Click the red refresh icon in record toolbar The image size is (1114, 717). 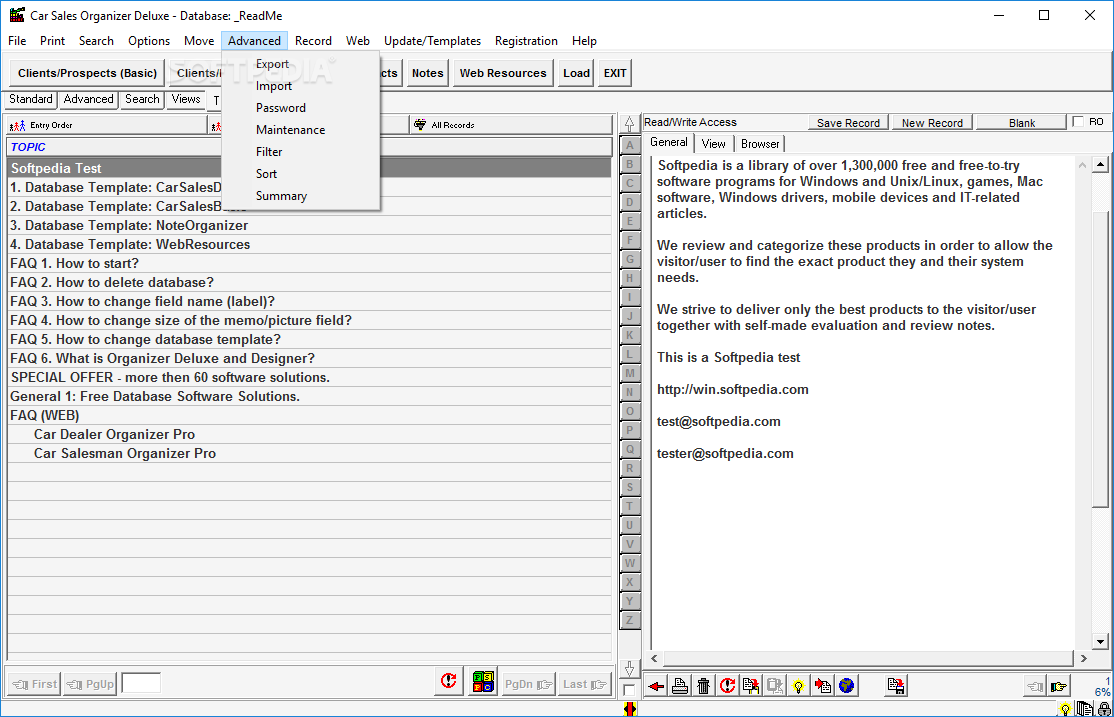pyautogui.click(x=728, y=686)
